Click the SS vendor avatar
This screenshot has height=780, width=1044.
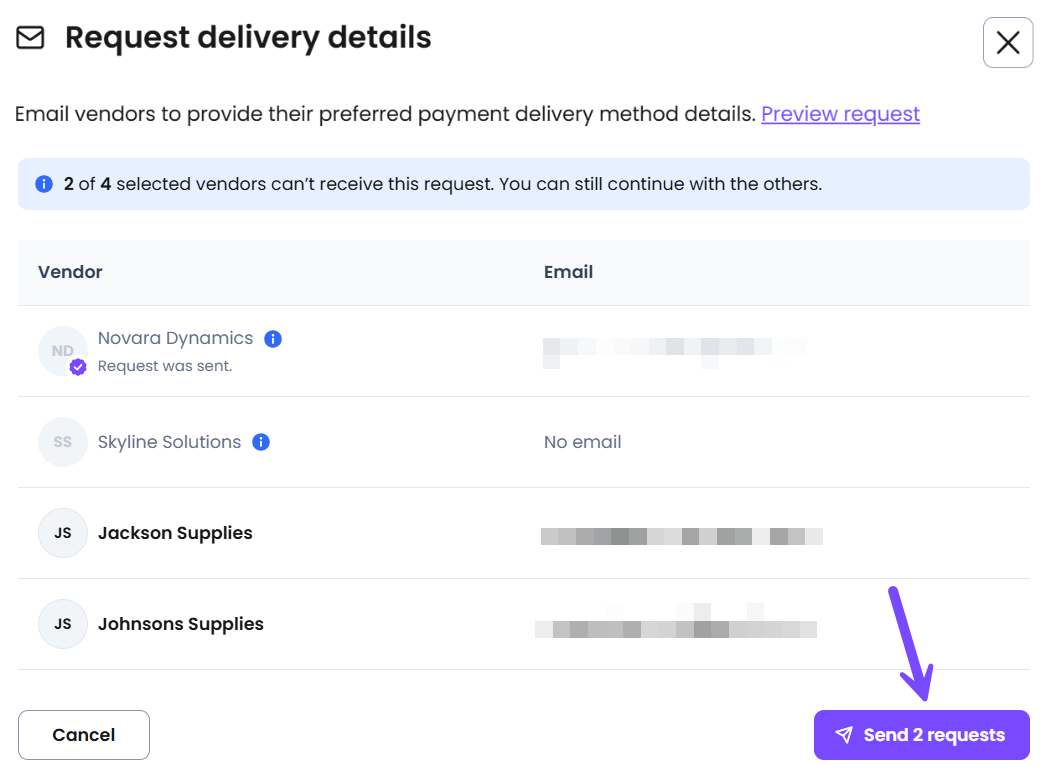(x=63, y=442)
